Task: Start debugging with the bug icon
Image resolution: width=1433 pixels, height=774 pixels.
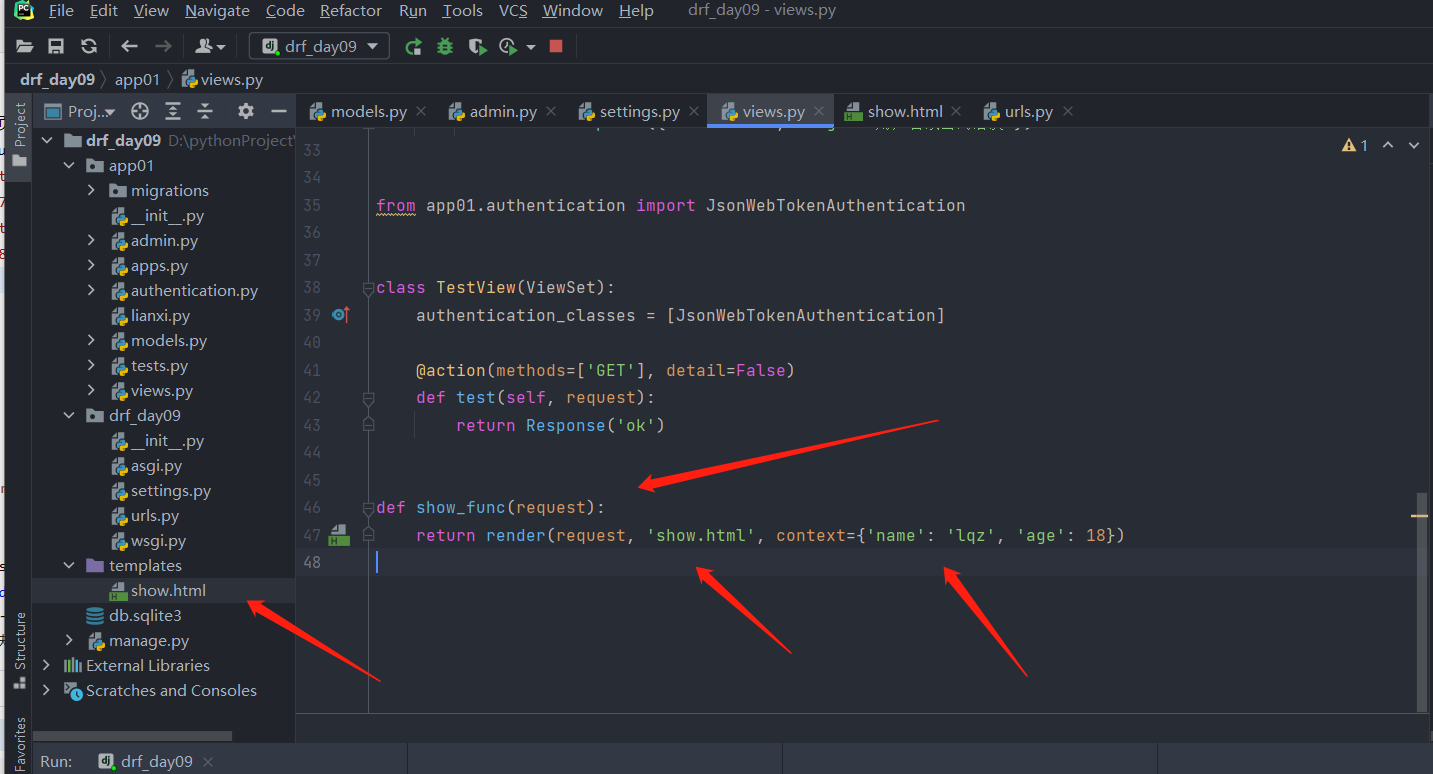Action: coord(445,46)
